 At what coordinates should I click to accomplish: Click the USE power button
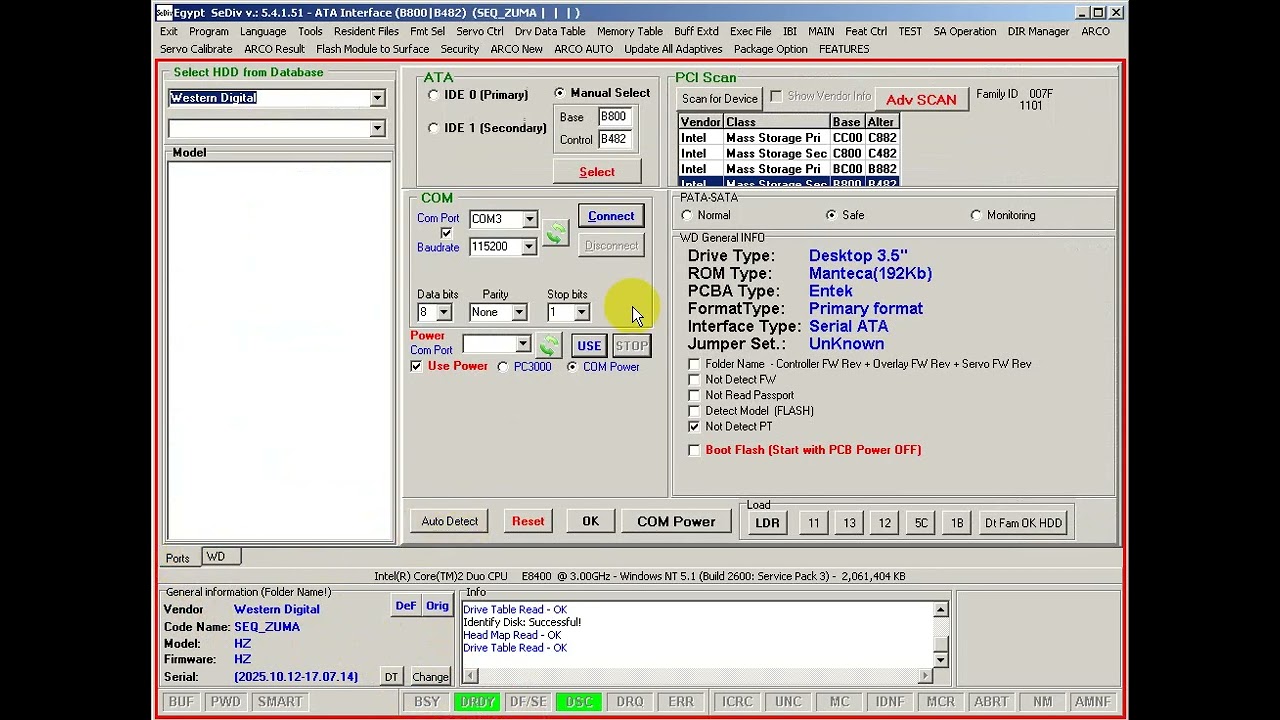coord(589,346)
